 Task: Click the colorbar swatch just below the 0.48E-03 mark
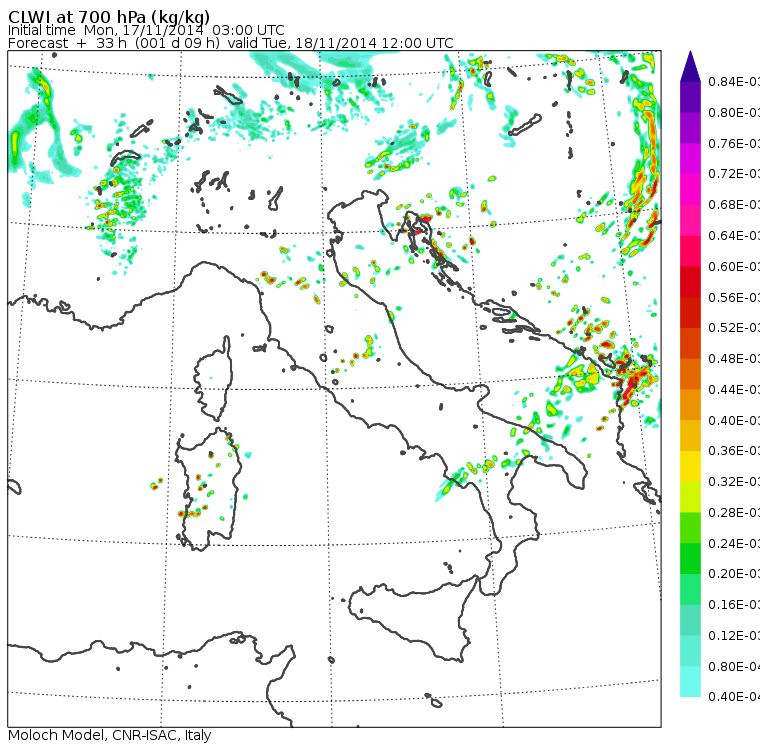point(690,374)
